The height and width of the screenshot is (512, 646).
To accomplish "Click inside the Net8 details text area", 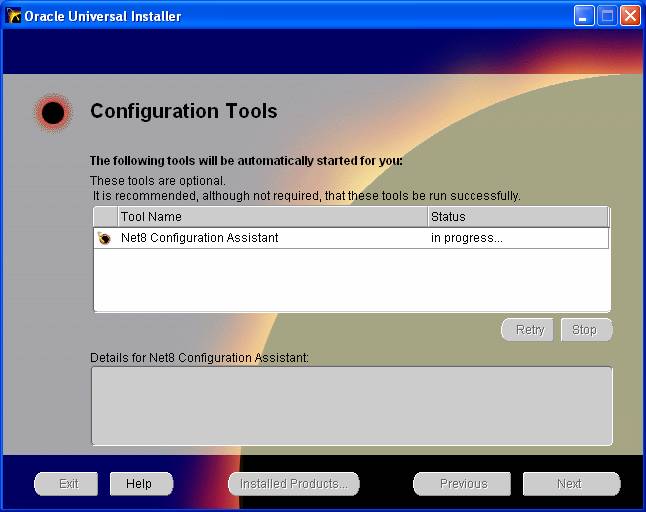I will click(352, 406).
